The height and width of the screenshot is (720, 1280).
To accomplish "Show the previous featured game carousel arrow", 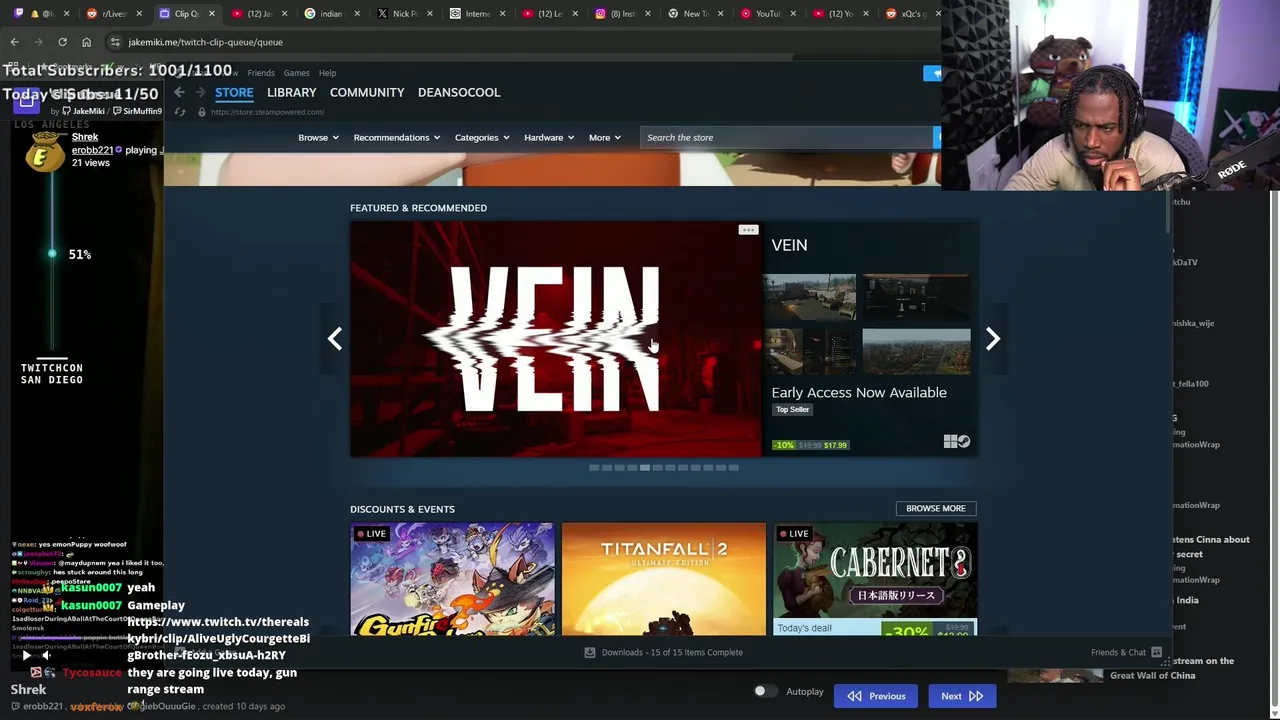I will click(334, 339).
